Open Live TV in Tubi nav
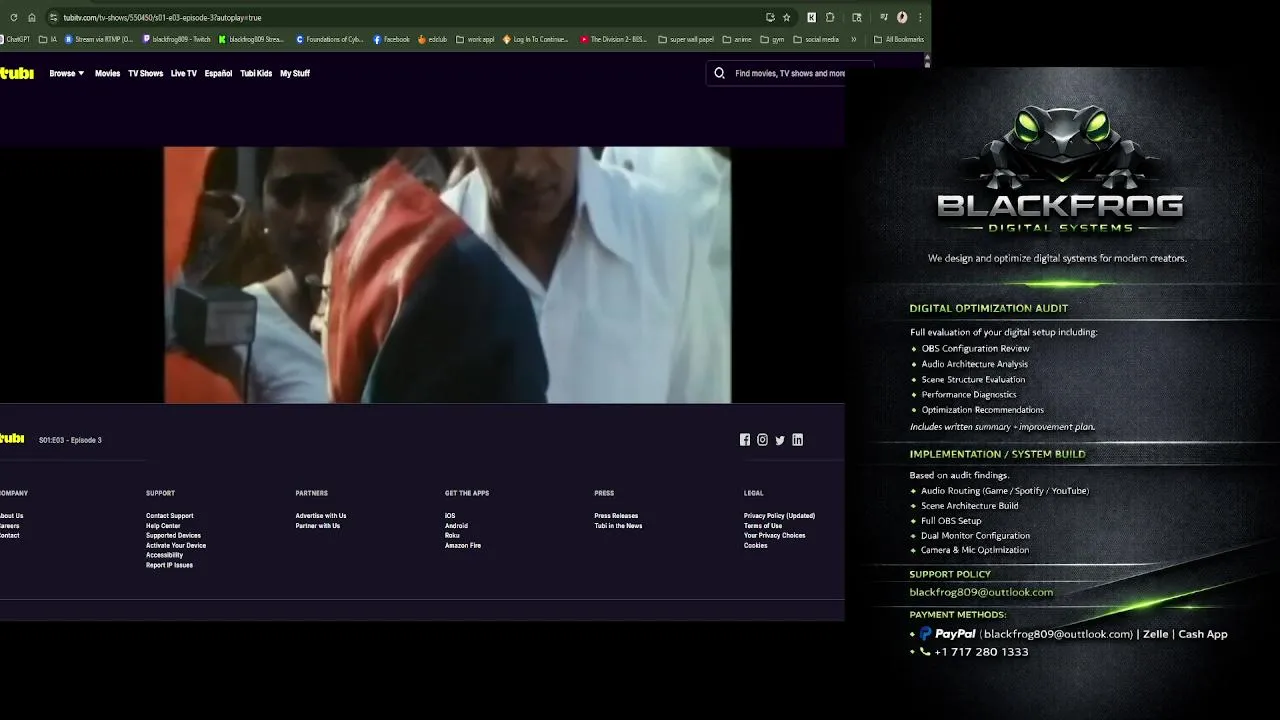This screenshot has height=720, width=1280. tap(183, 73)
